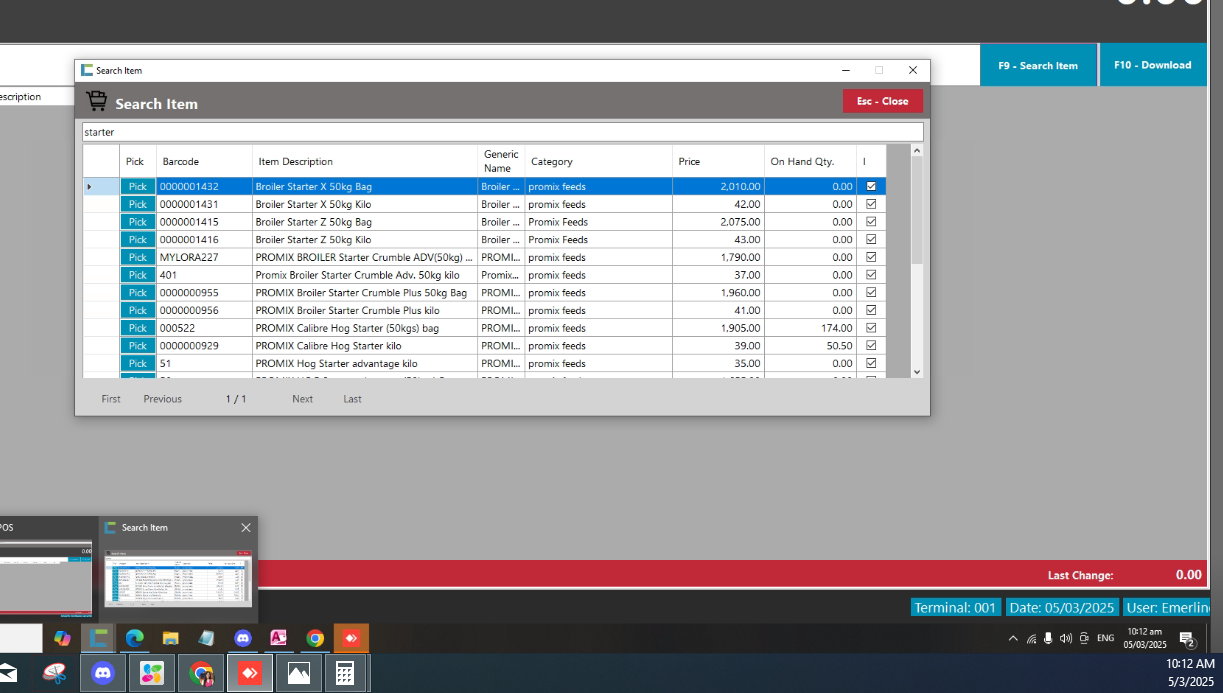Open the Calculator app icon

(x=345, y=674)
